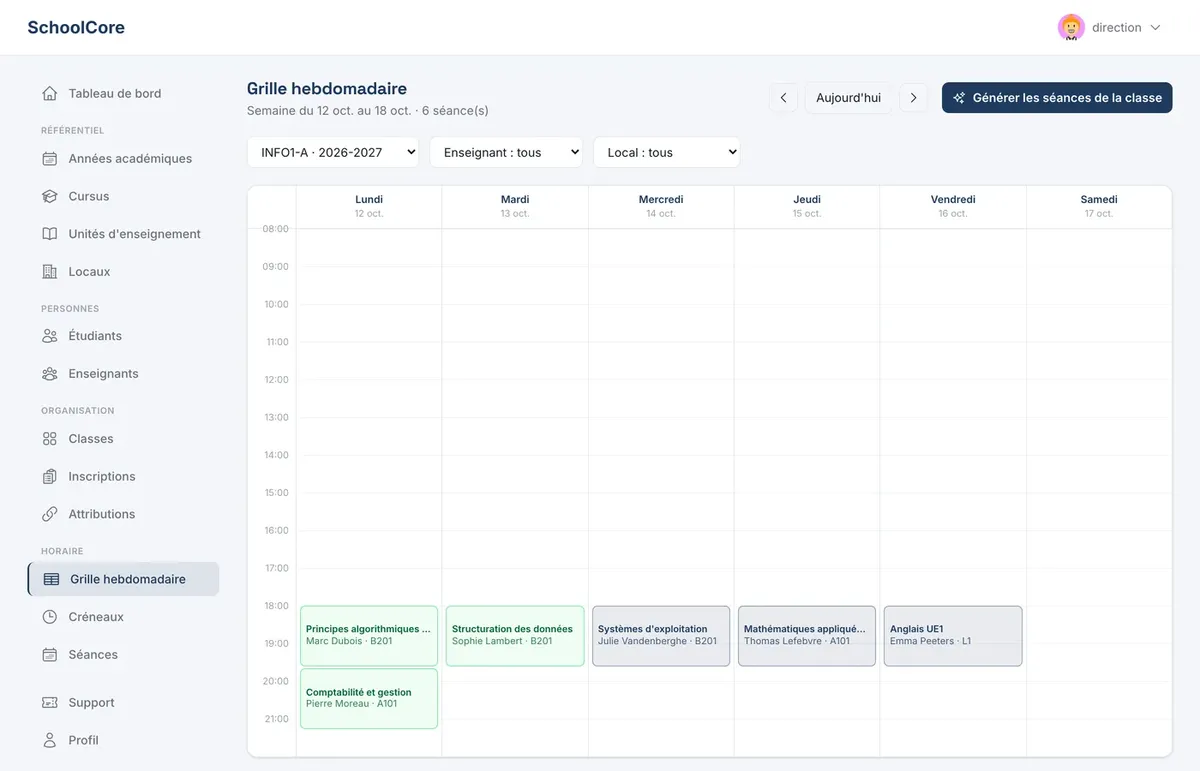Click the Support ticket icon

[x=50, y=703]
